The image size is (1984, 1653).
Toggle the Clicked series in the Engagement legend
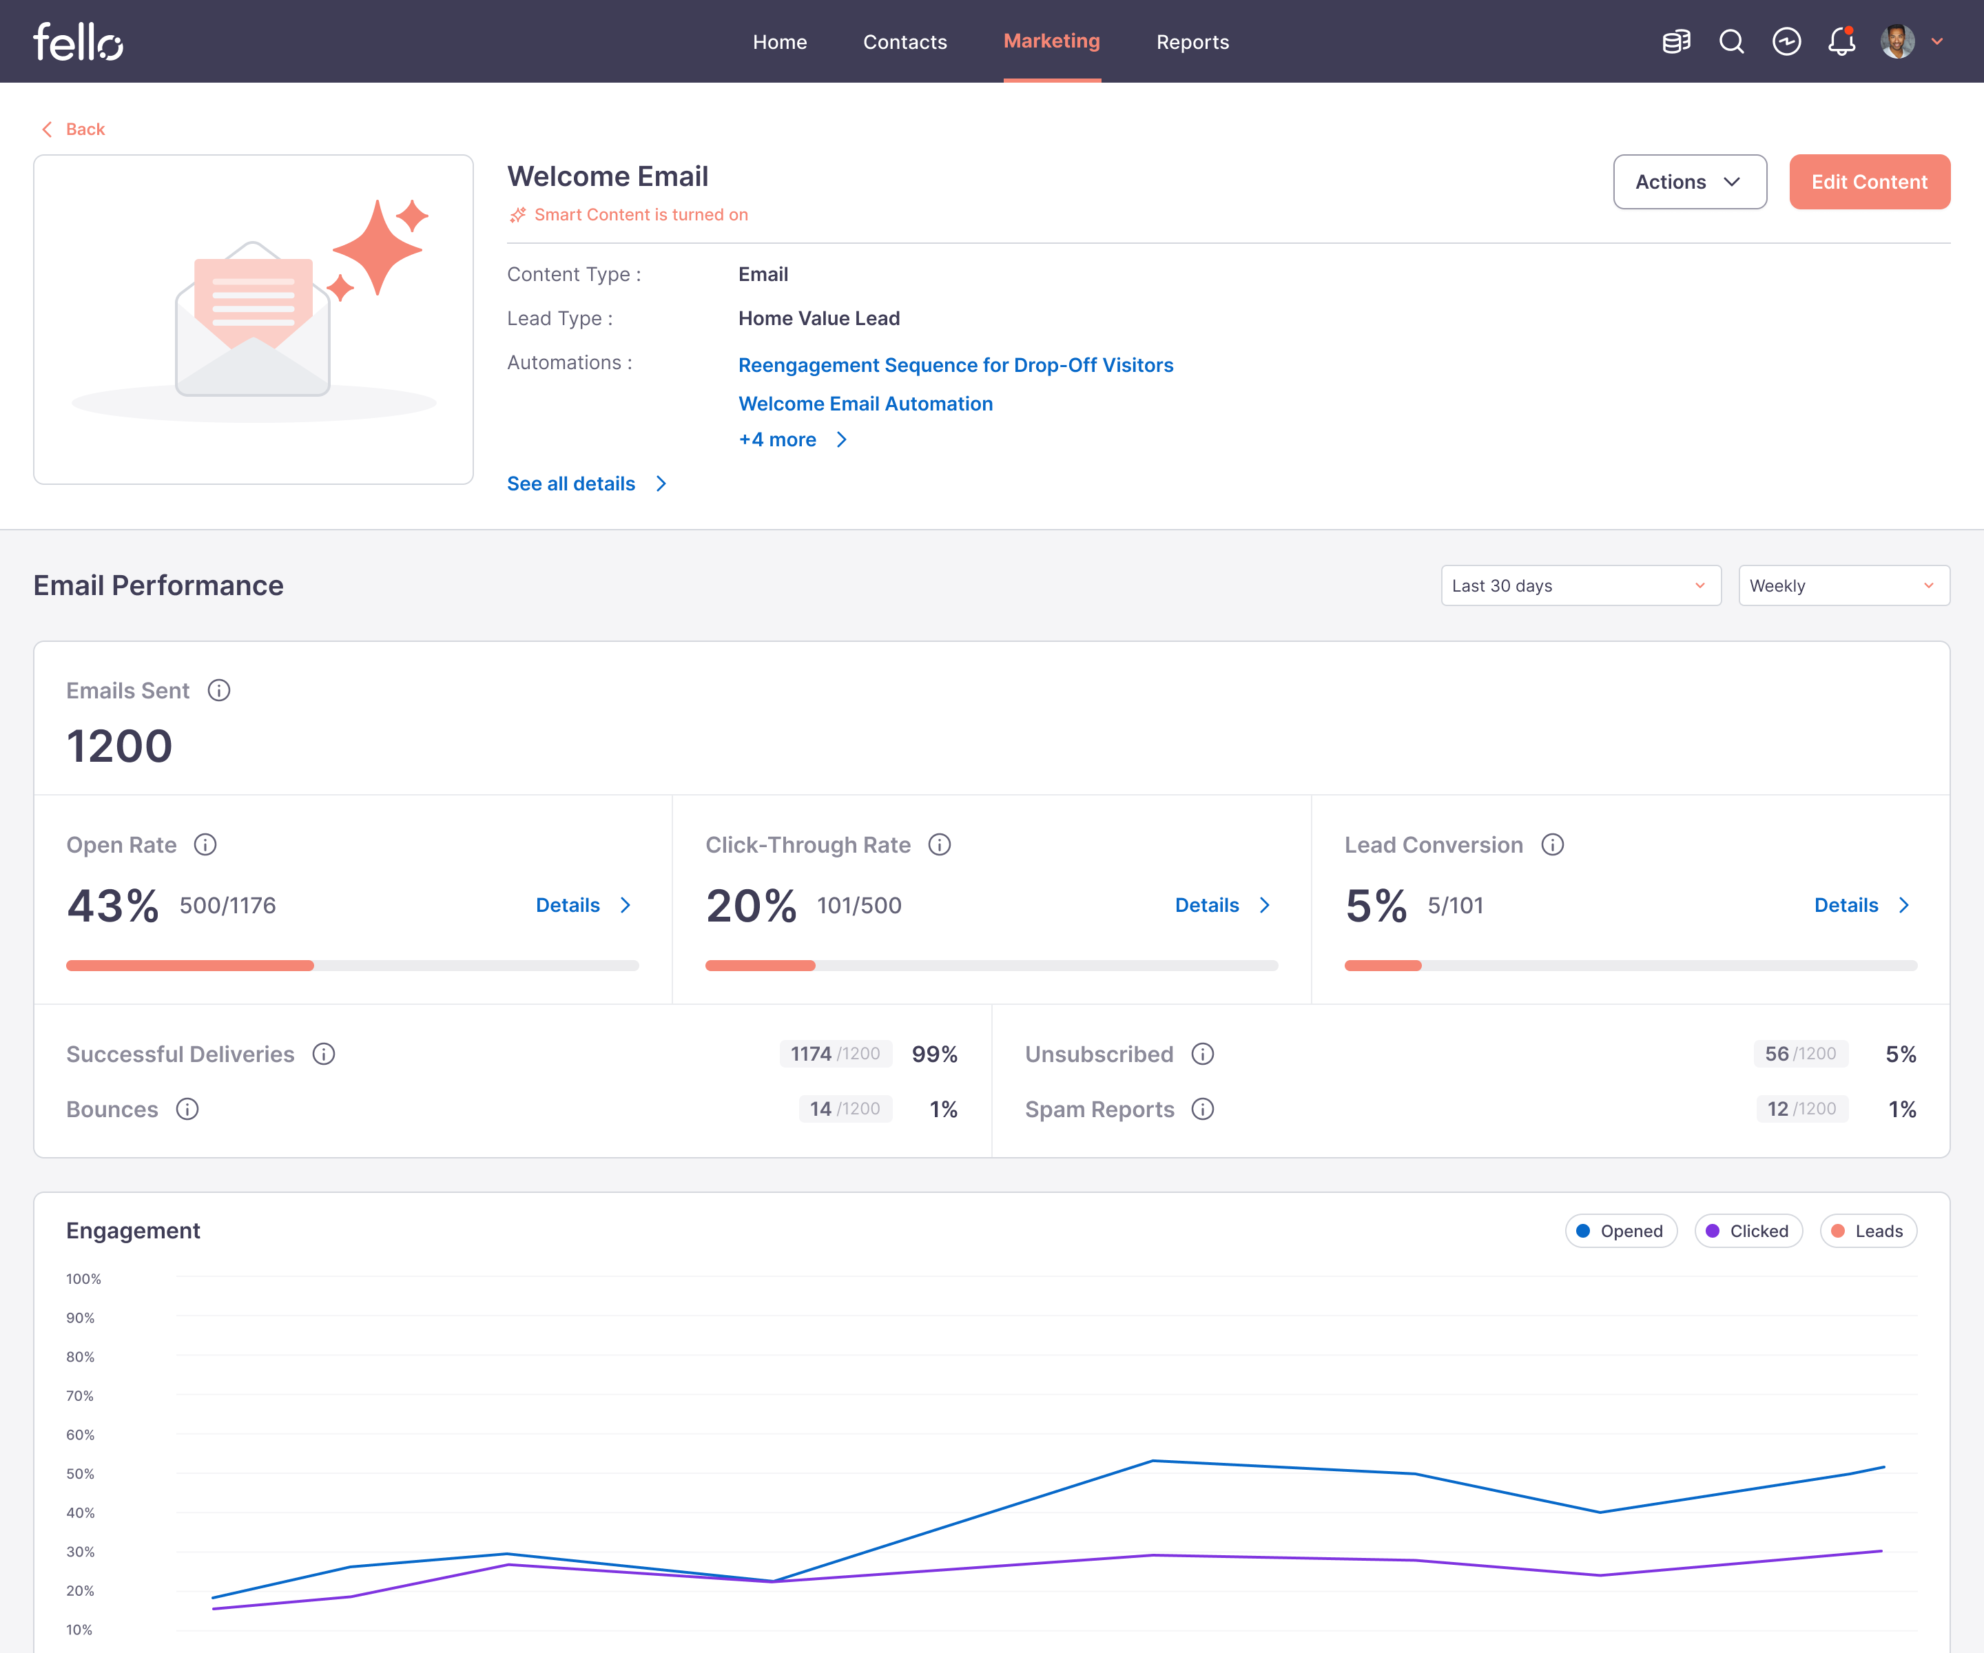coord(1747,1231)
